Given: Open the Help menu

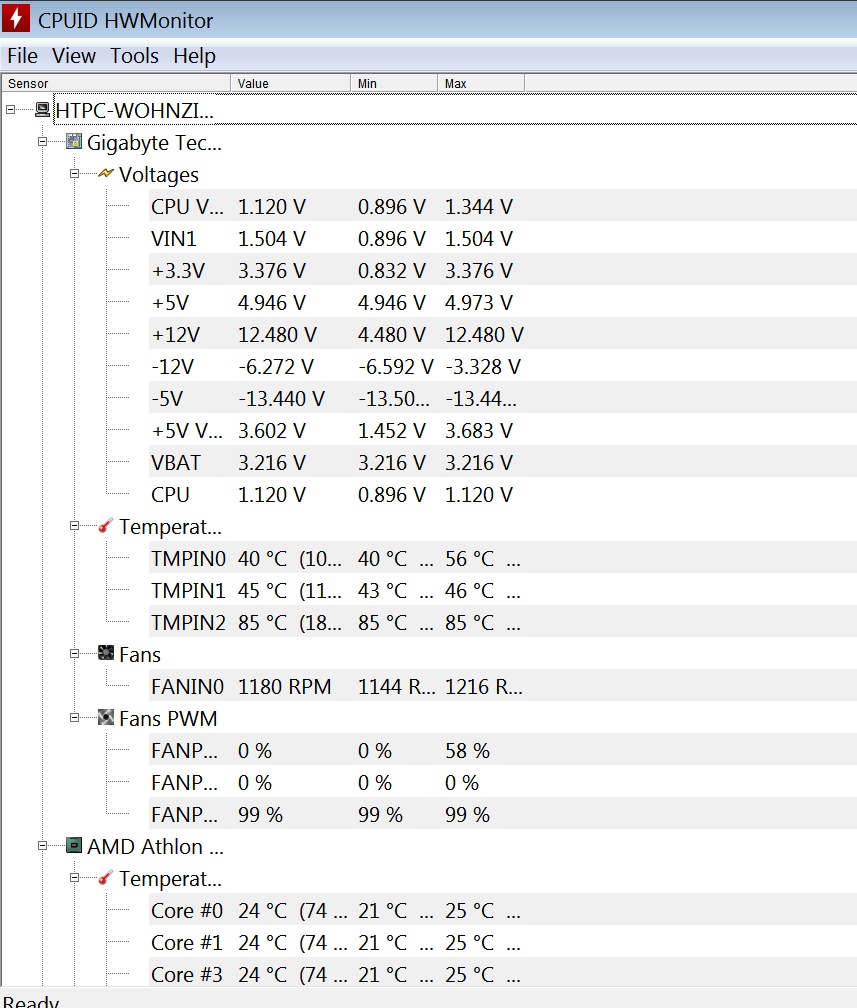Looking at the screenshot, I should [x=194, y=56].
